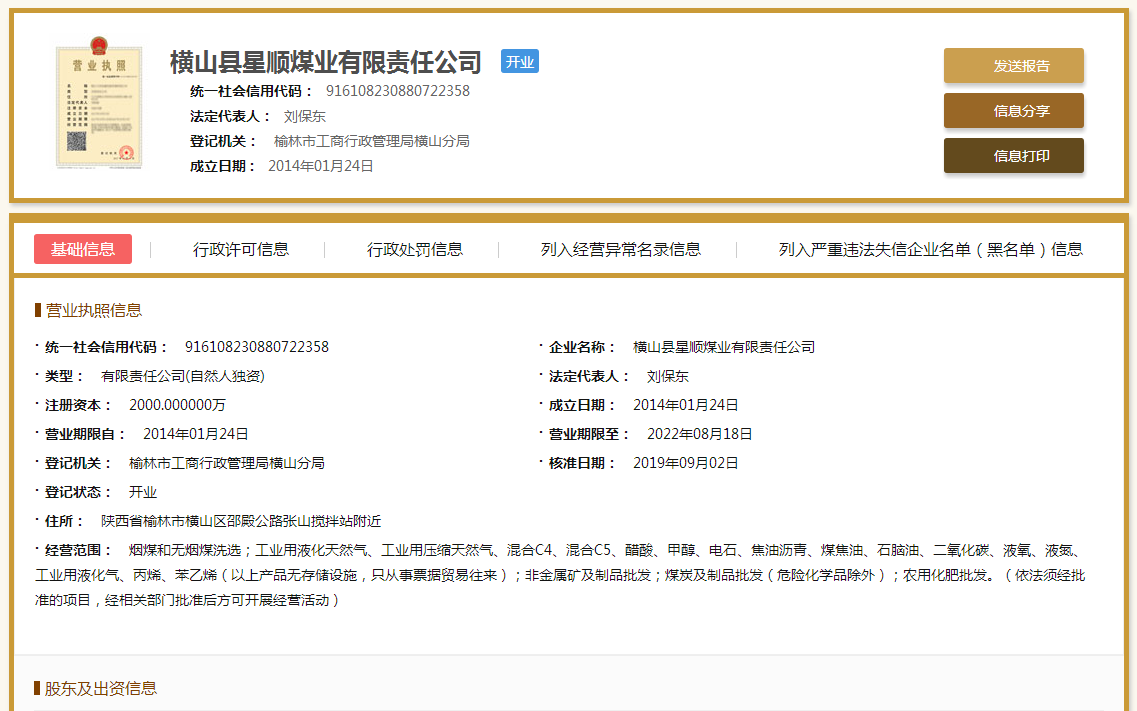1137x711 pixels.
Task: Click the 核准日期 value 2019年09月02日
Action: point(685,463)
